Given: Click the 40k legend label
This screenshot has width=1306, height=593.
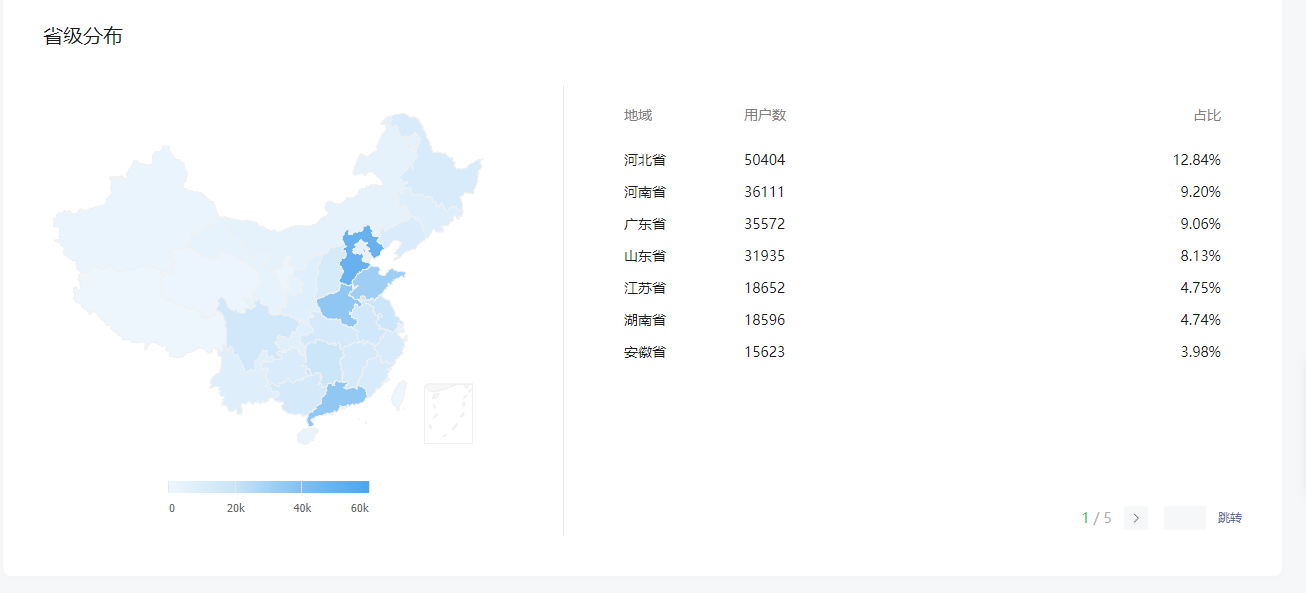Looking at the screenshot, I should coord(302,508).
